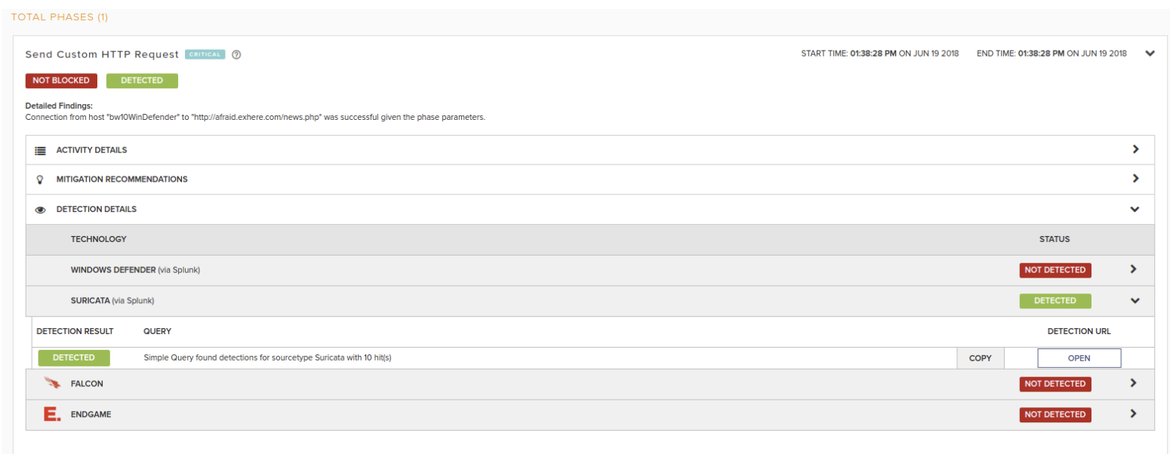Collapse the Suricata detection row
The height and width of the screenshot is (457, 1170).
(x=1133, y=300)
